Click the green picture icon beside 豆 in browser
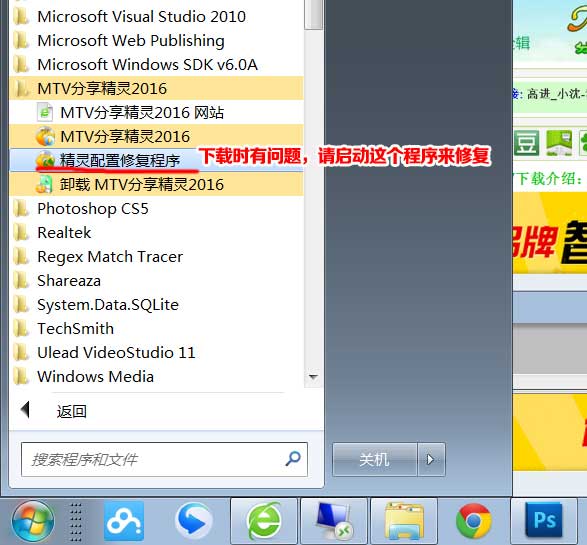 559,143
